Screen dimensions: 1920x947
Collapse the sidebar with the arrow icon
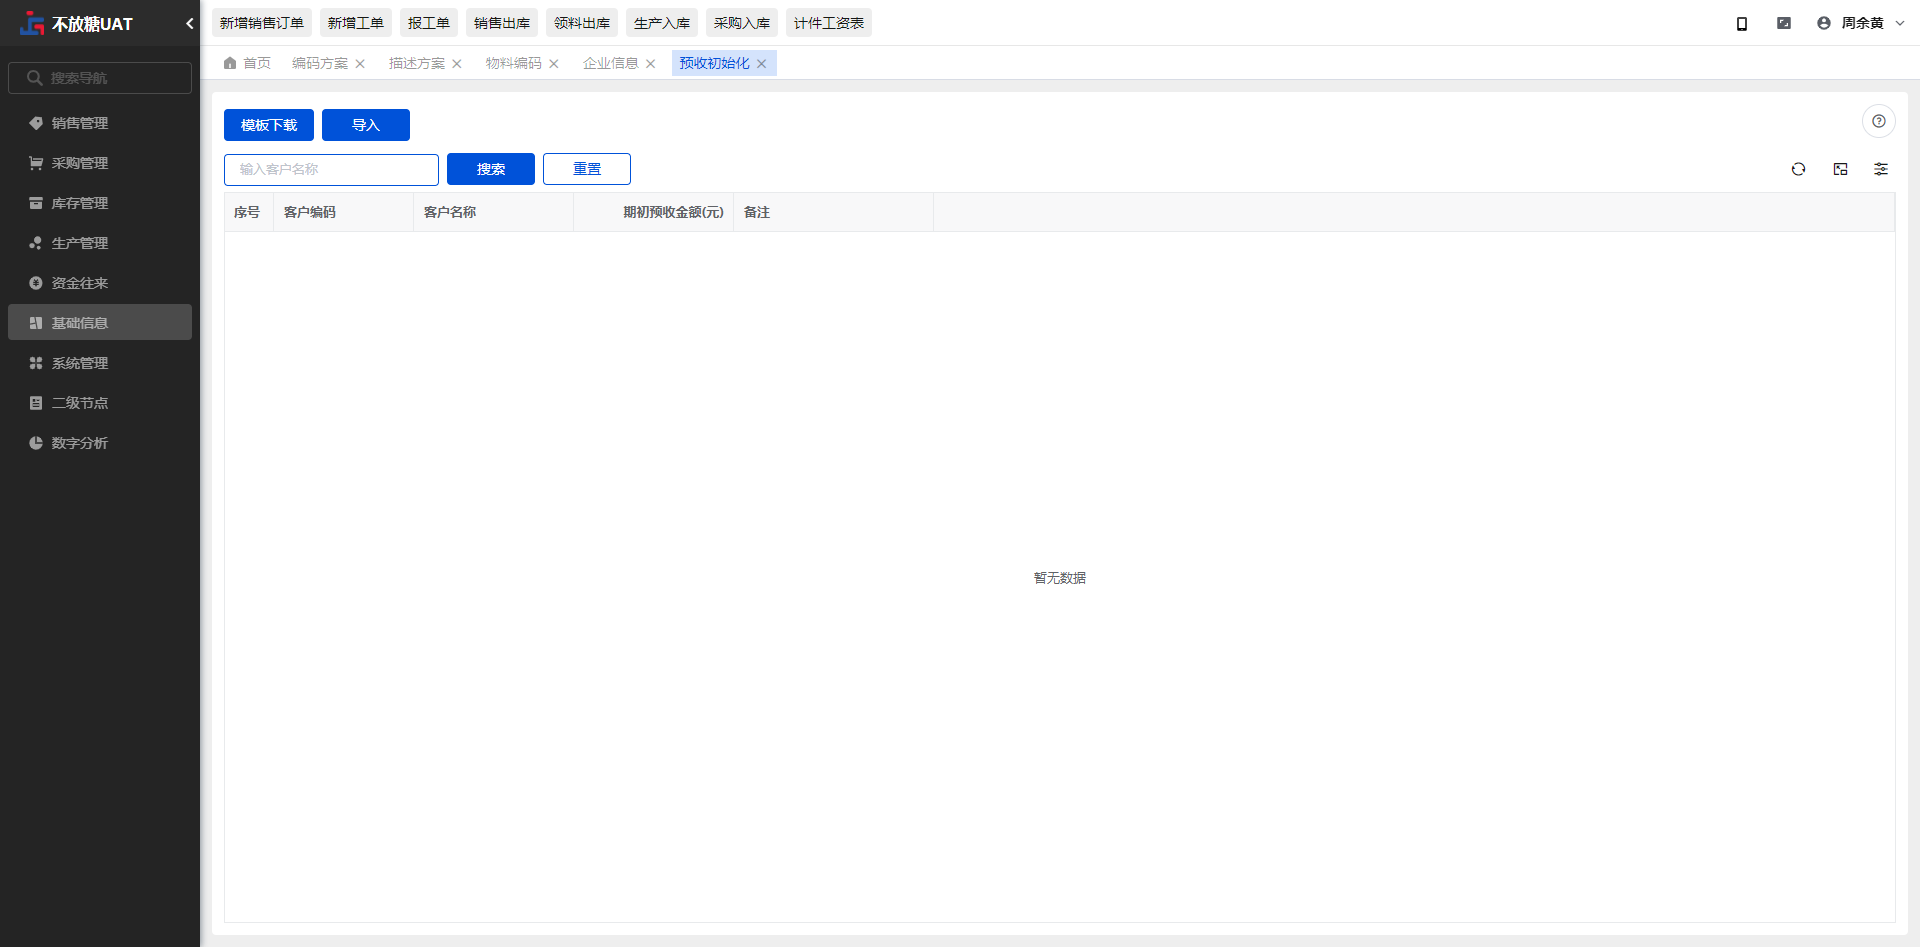[189, 23]
